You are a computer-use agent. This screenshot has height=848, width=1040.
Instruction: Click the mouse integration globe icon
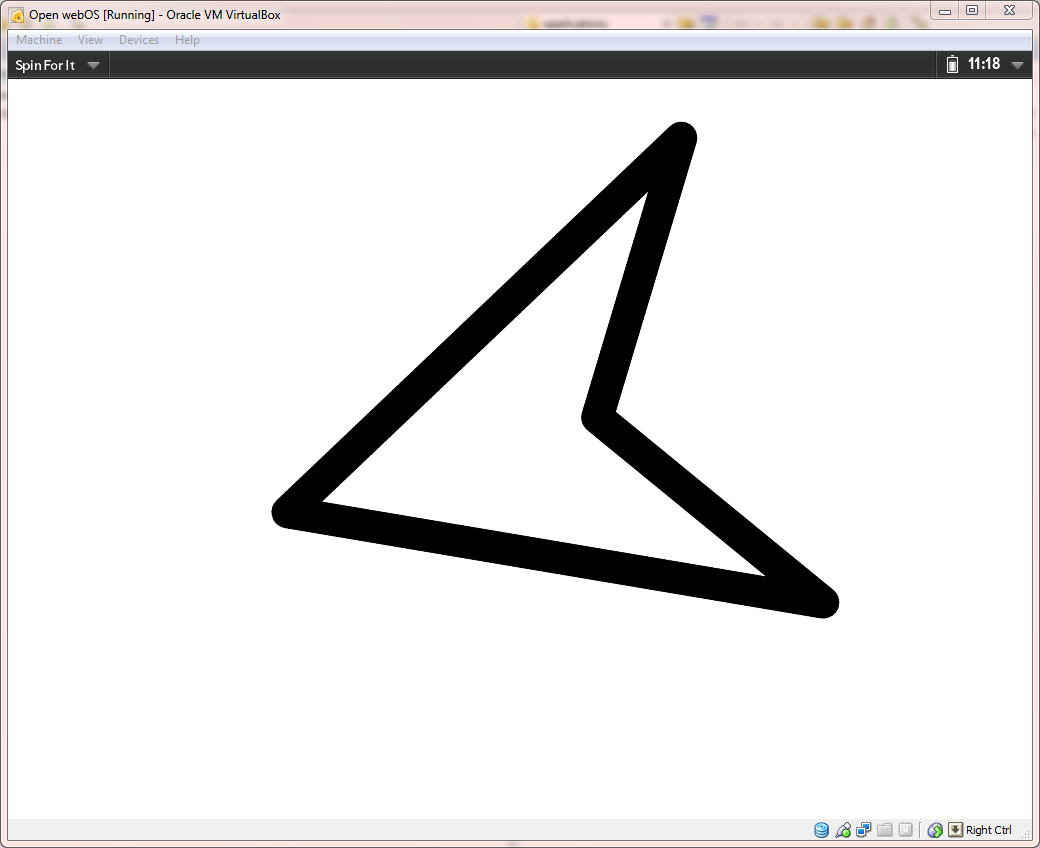pos(936,830)
